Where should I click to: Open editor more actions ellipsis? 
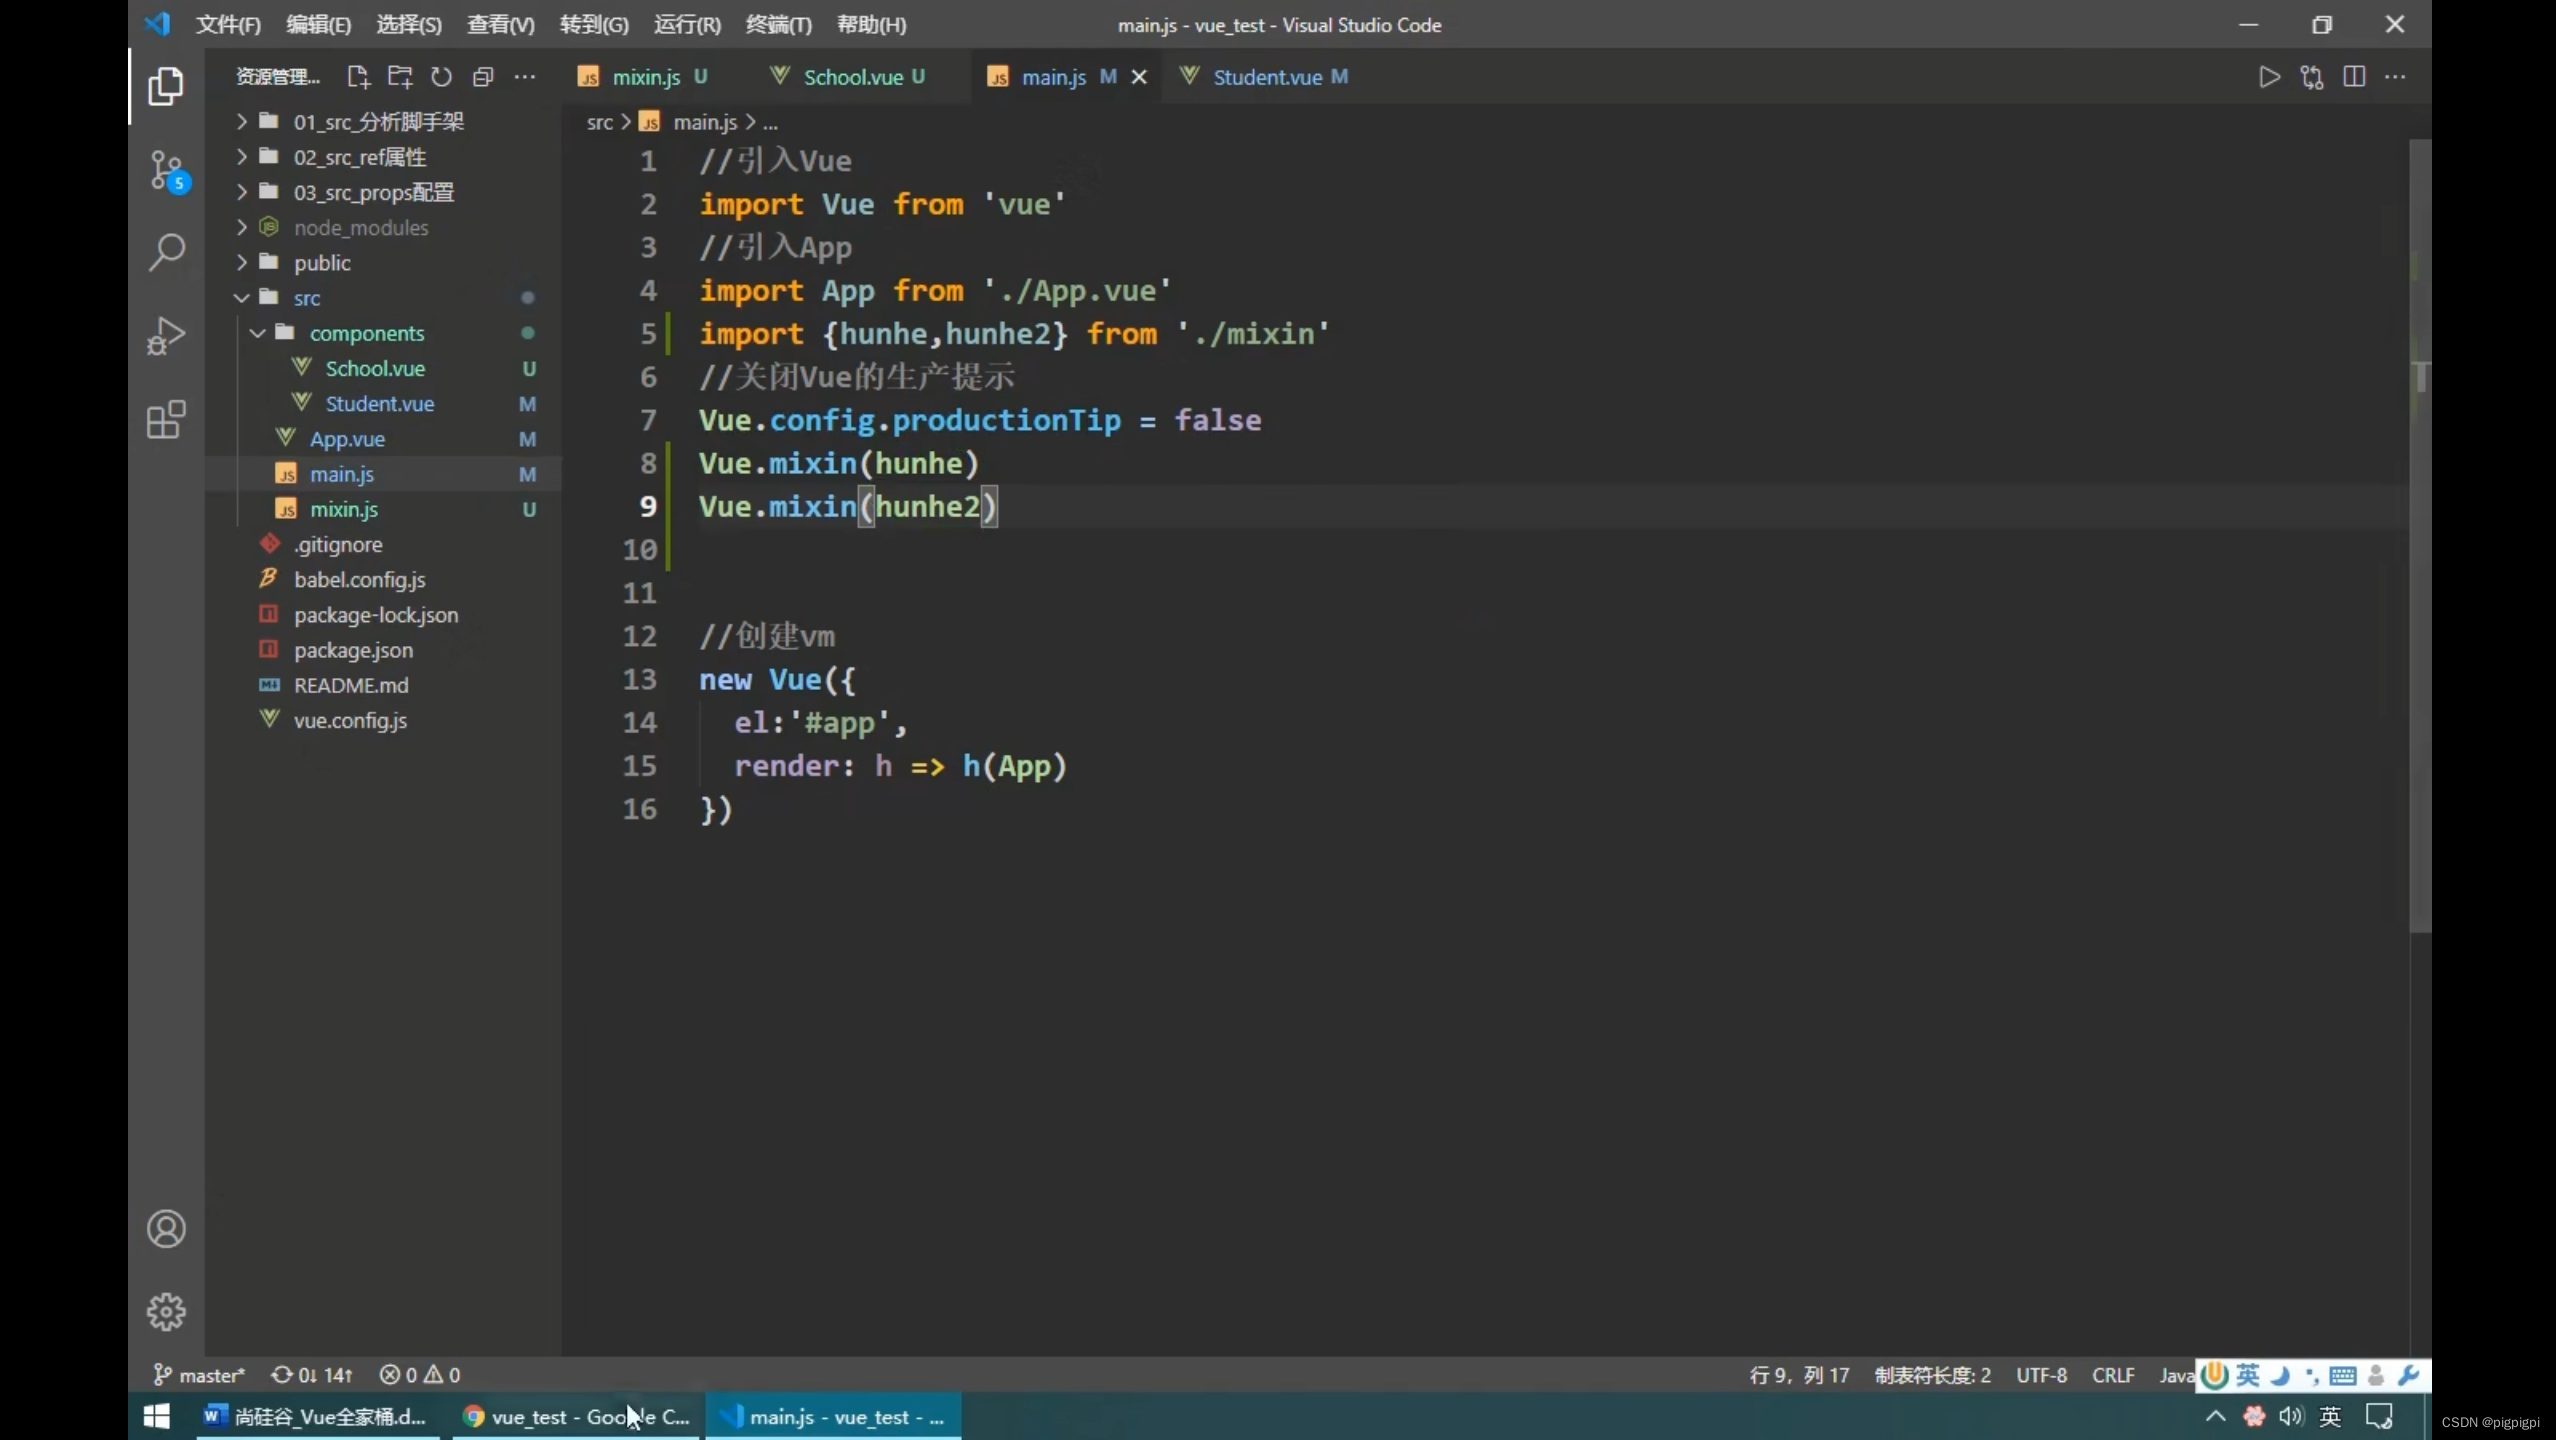[x=2396, y=77]
